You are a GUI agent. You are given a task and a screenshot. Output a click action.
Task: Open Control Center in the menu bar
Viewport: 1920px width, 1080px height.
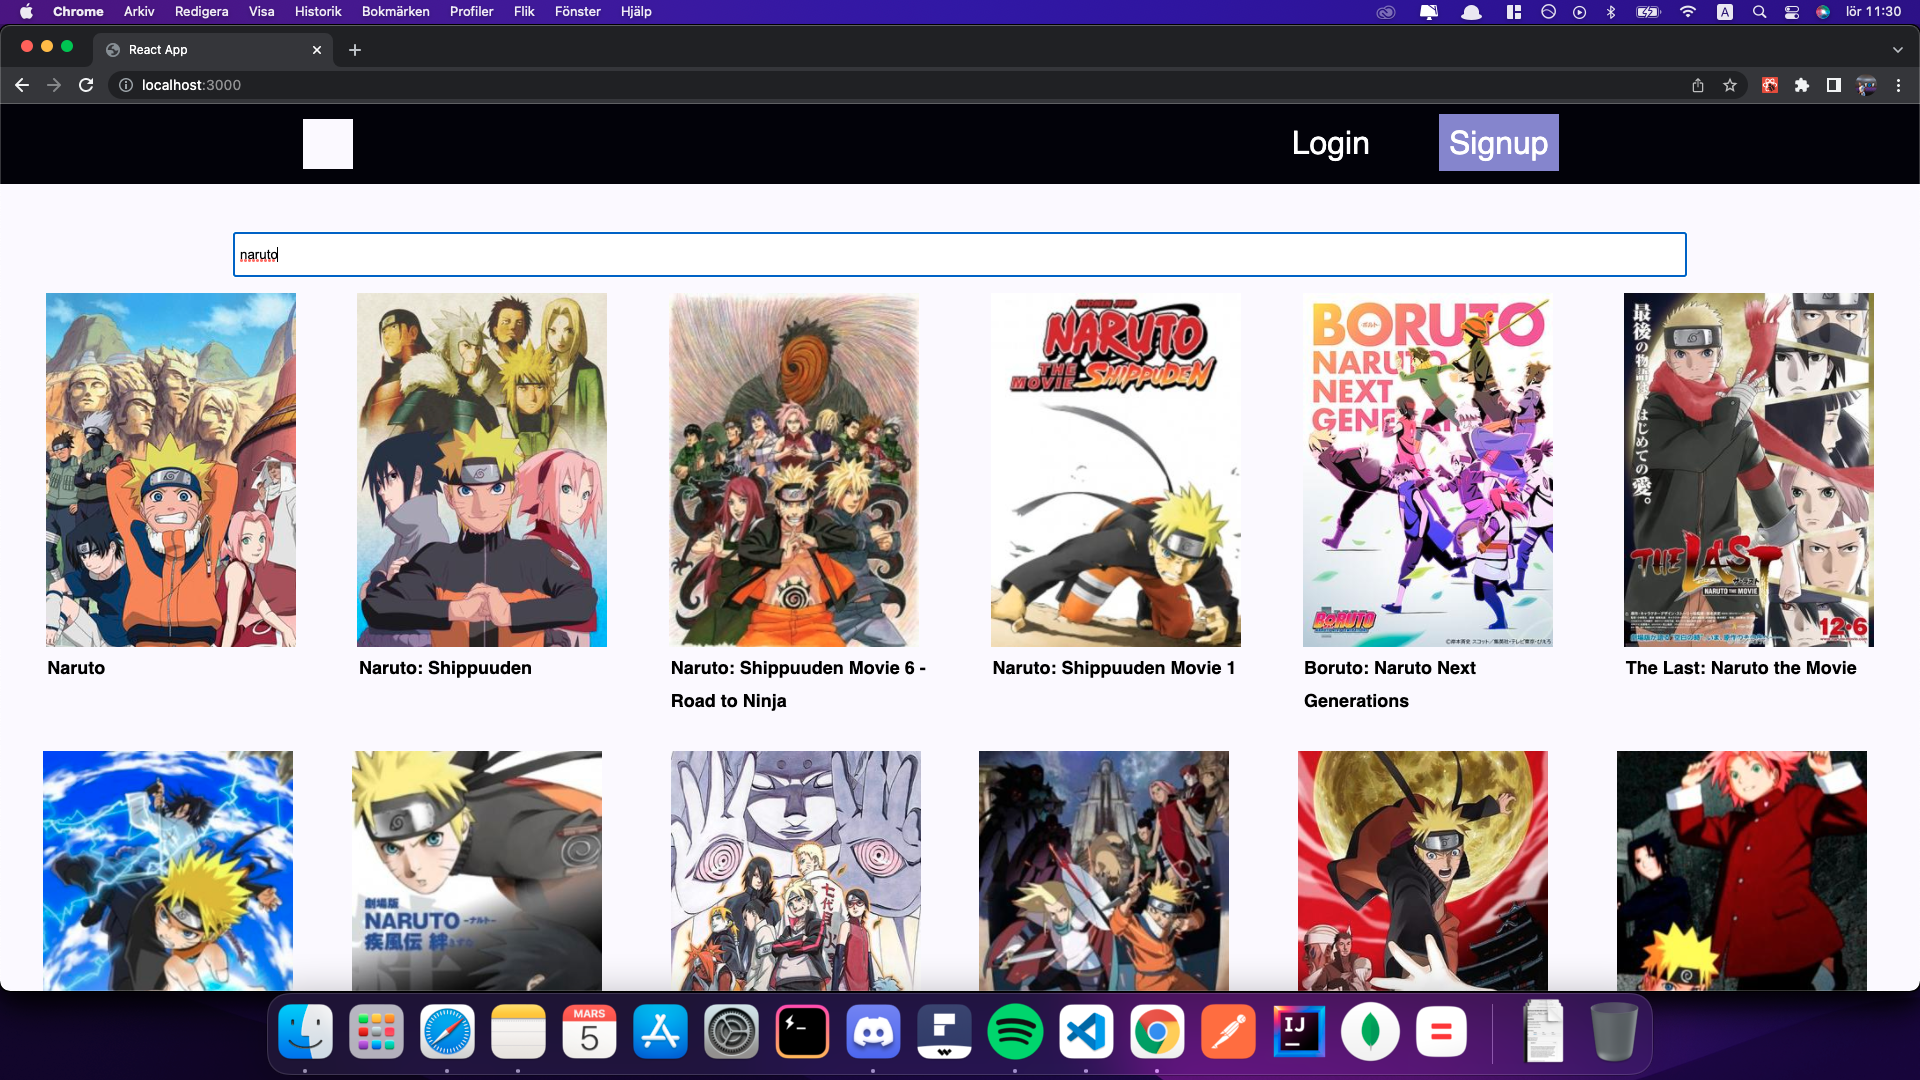[x=1792, y=12]
